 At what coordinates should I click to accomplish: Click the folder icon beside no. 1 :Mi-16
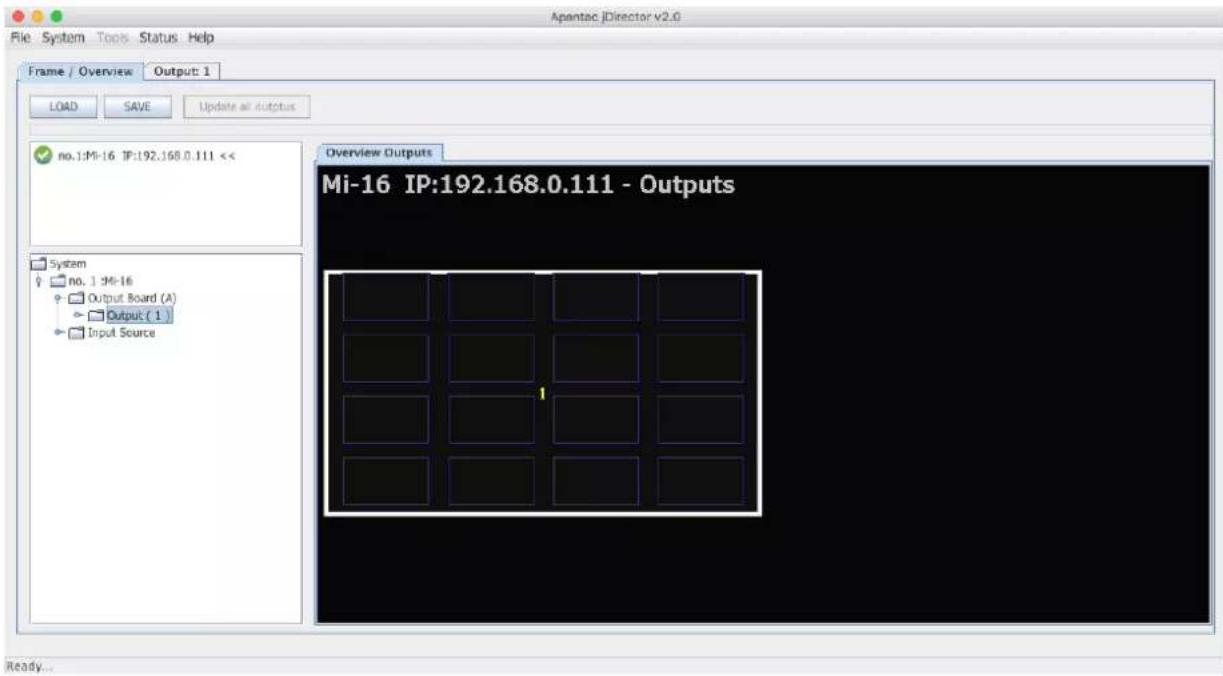pyautogui.click(x=58, y=282)
